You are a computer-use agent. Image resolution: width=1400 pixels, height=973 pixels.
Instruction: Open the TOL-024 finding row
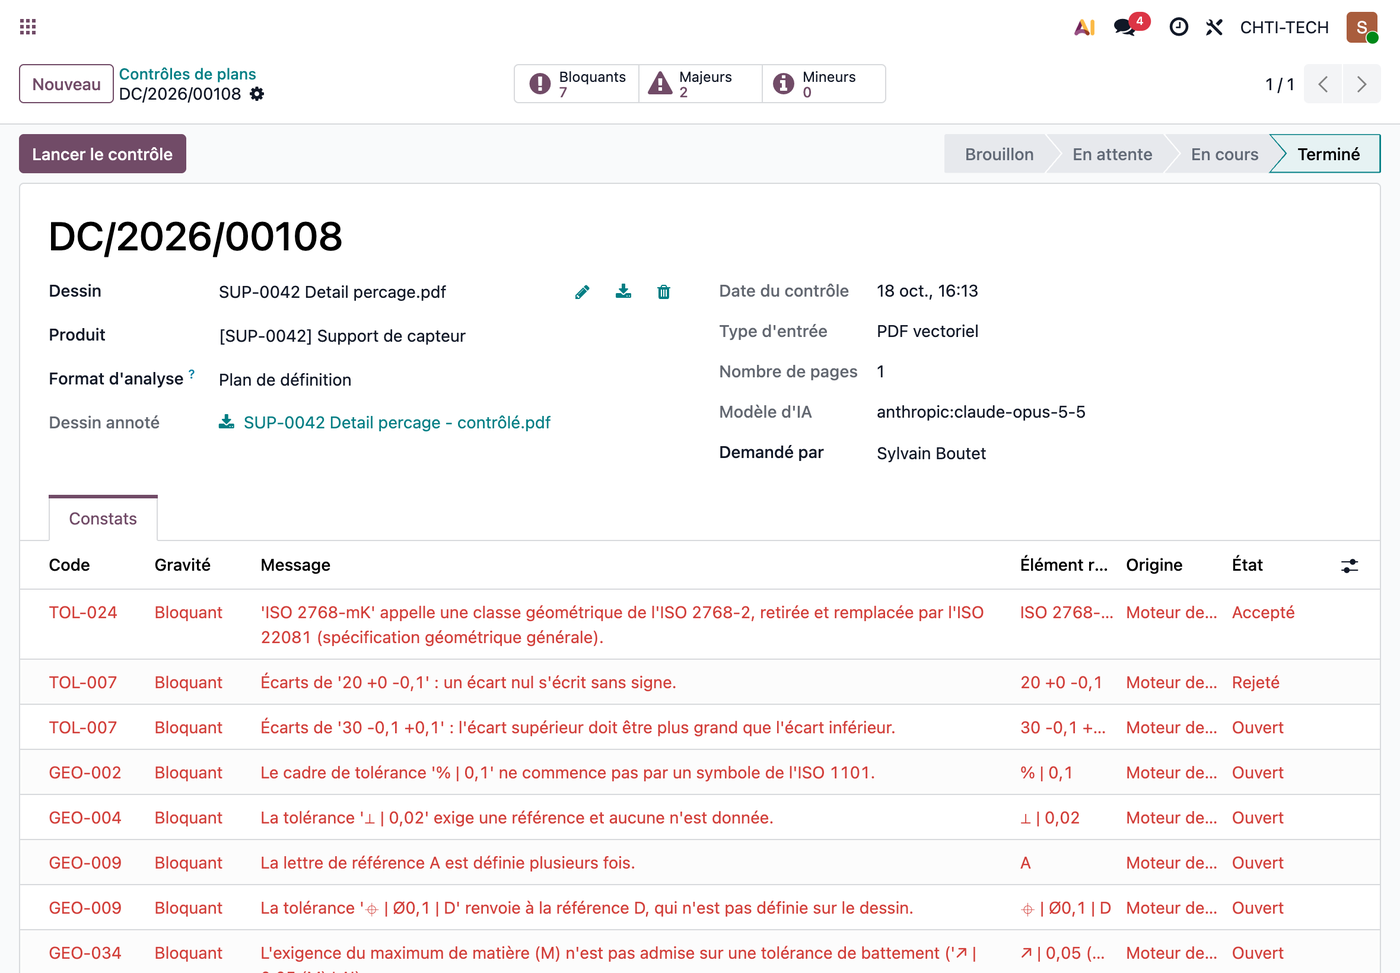pos(700,625)
